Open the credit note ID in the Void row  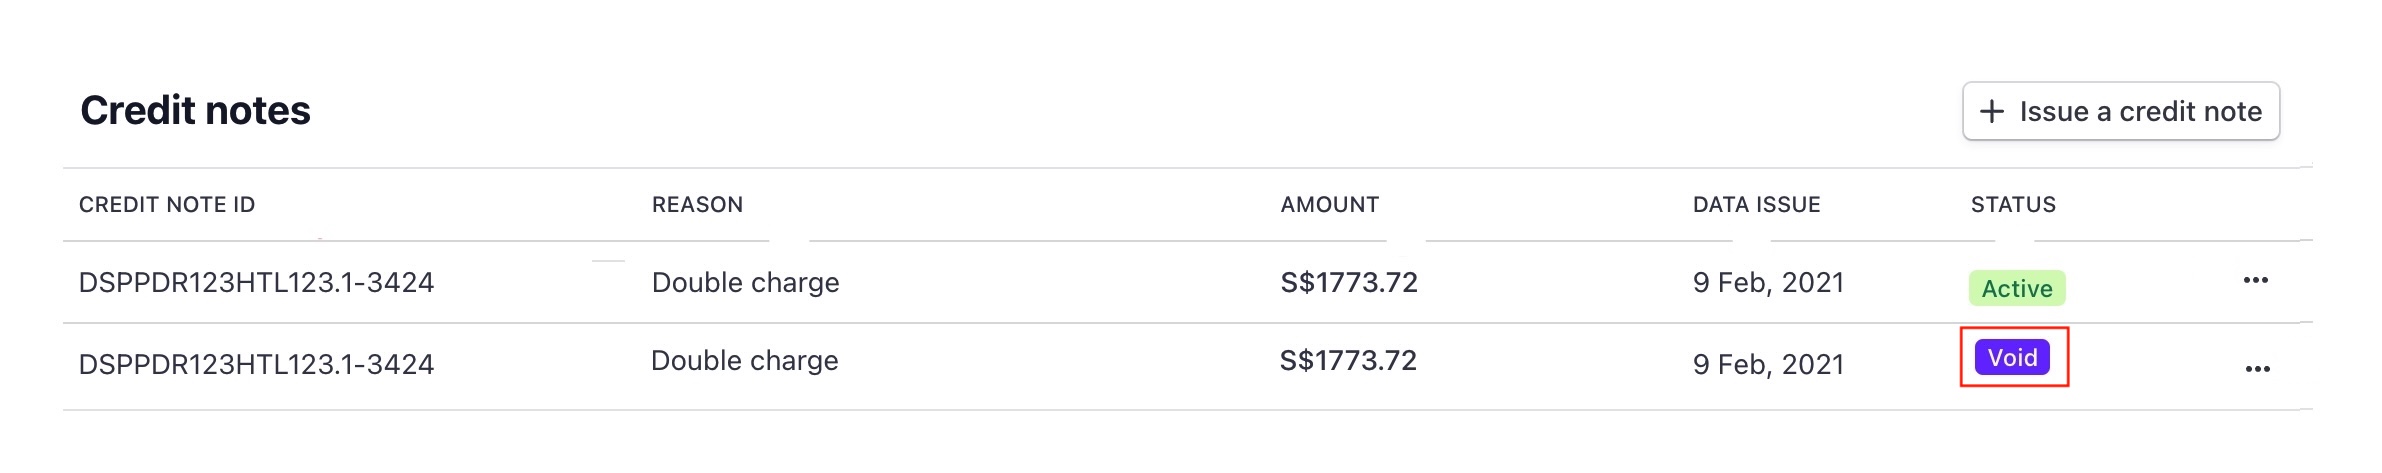(256, 364)
